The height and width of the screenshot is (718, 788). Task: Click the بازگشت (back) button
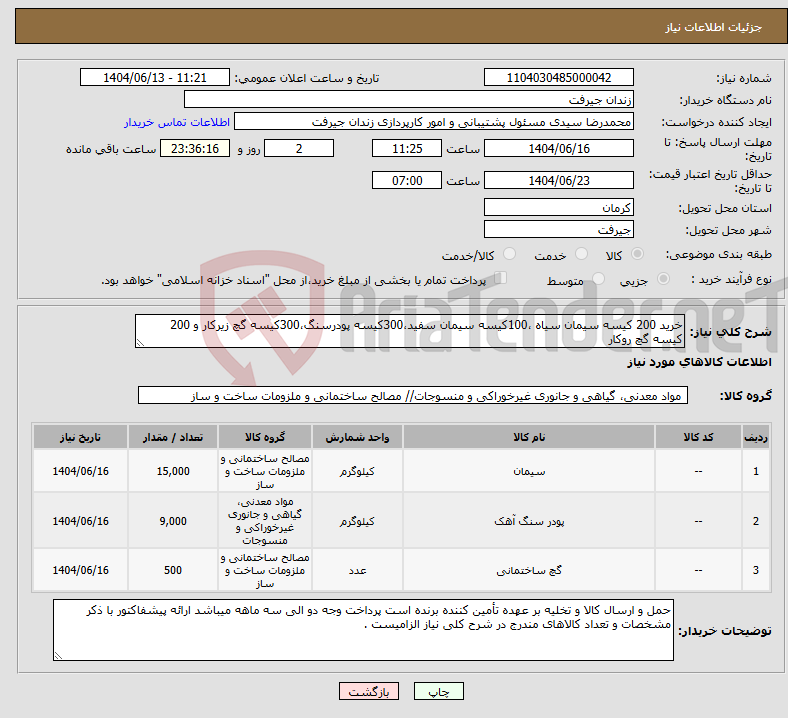(x=369, y=691)
